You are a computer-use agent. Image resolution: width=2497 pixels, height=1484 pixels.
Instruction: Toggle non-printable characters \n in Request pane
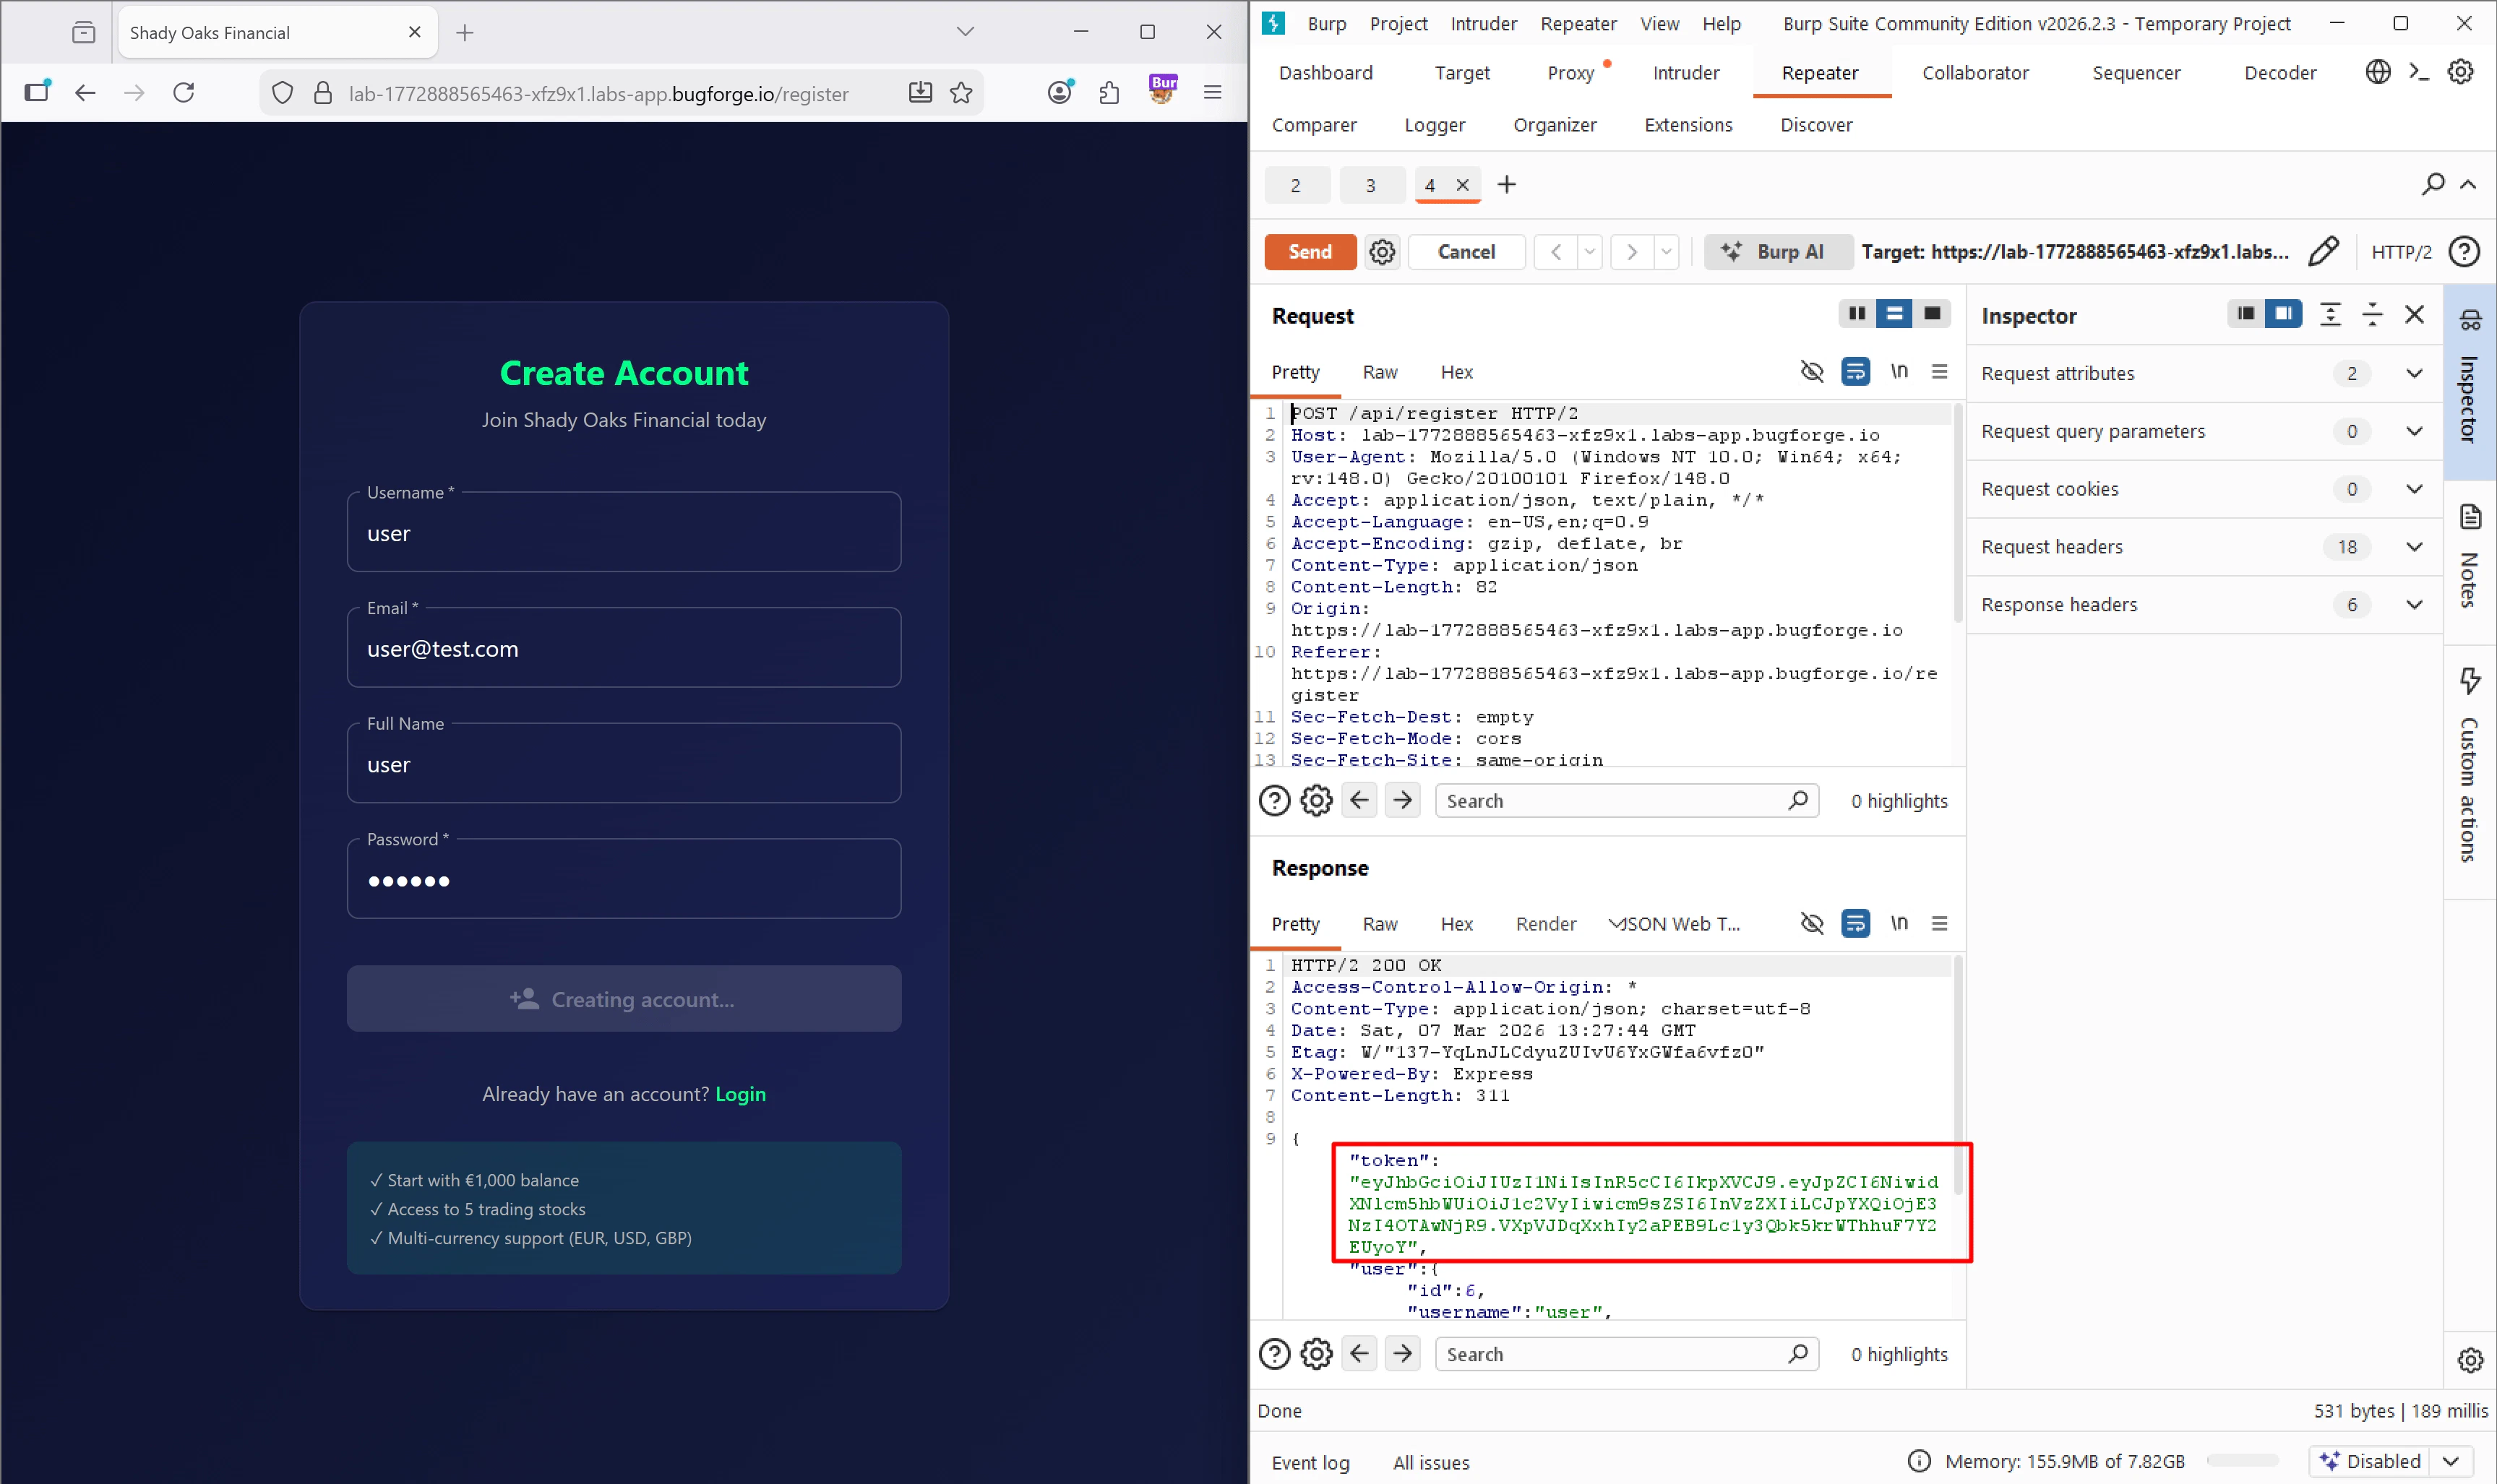coord(1898,372)
